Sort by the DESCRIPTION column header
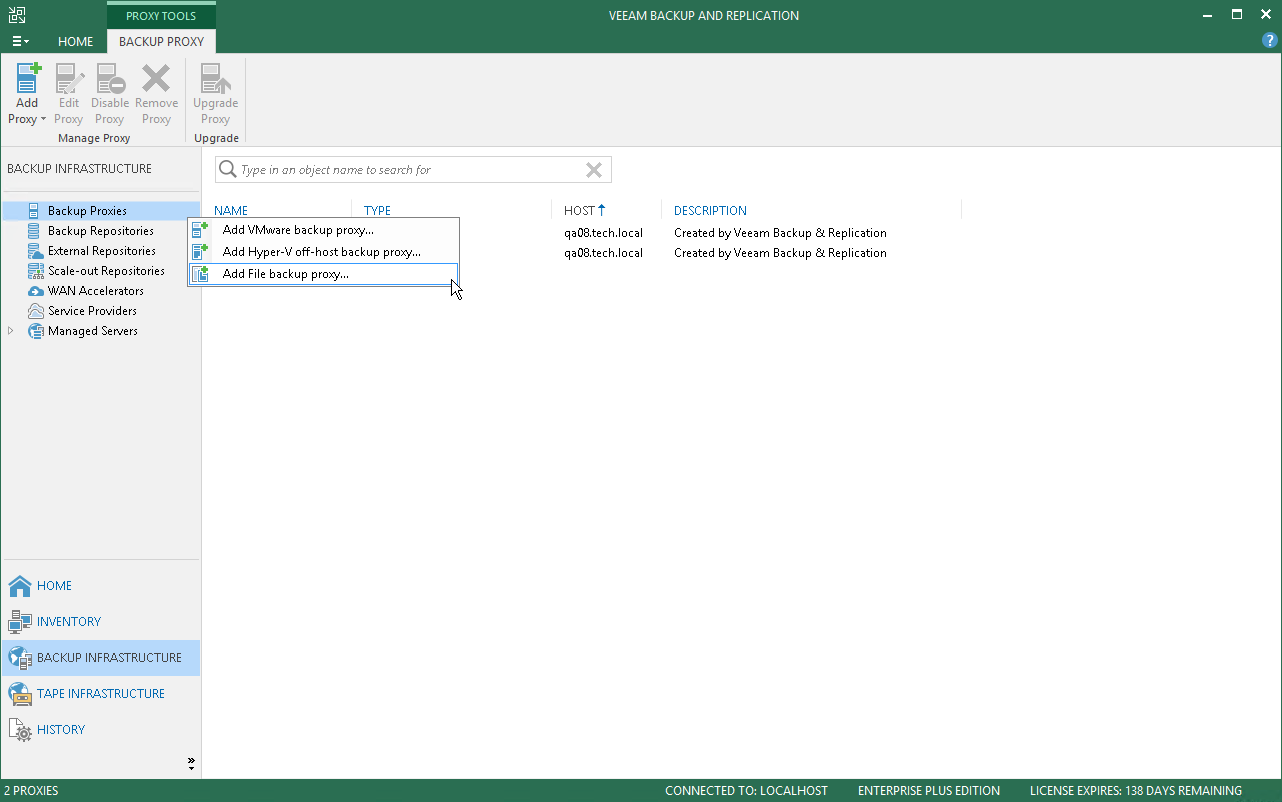 710,211
